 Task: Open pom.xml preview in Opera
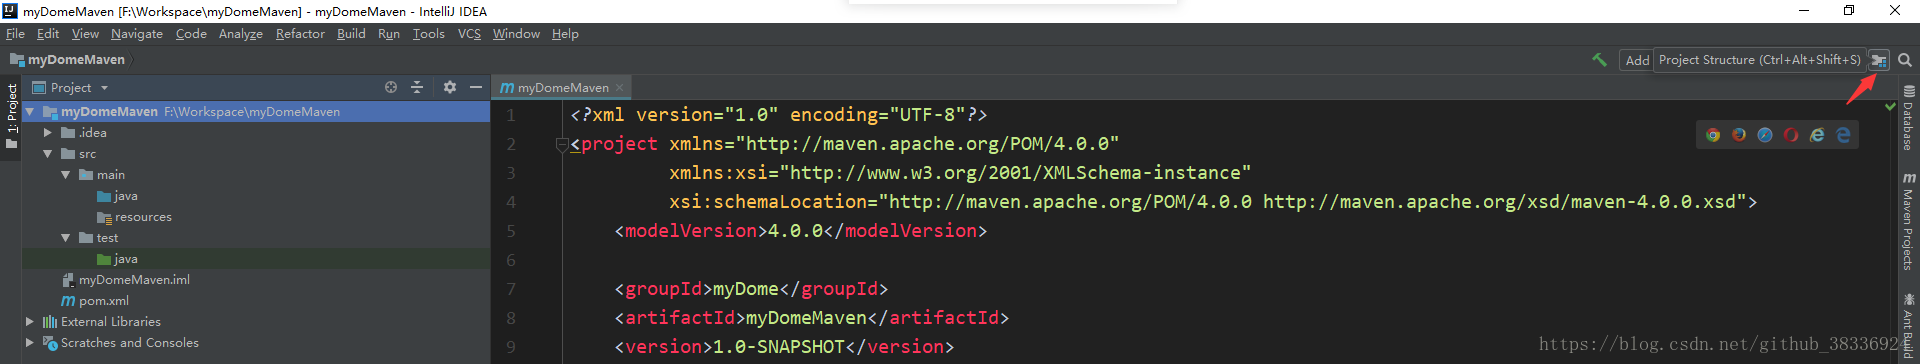[1791, 135]
